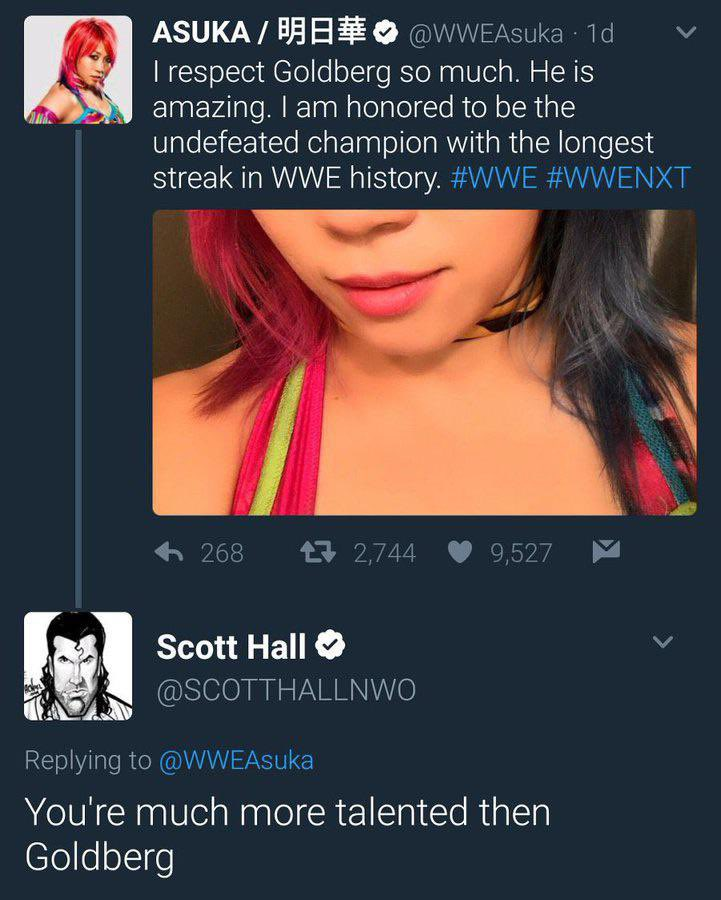Open Scott Hall's caricature avatar
Viewport: 721px width, 900px height.
click(78, 666)
